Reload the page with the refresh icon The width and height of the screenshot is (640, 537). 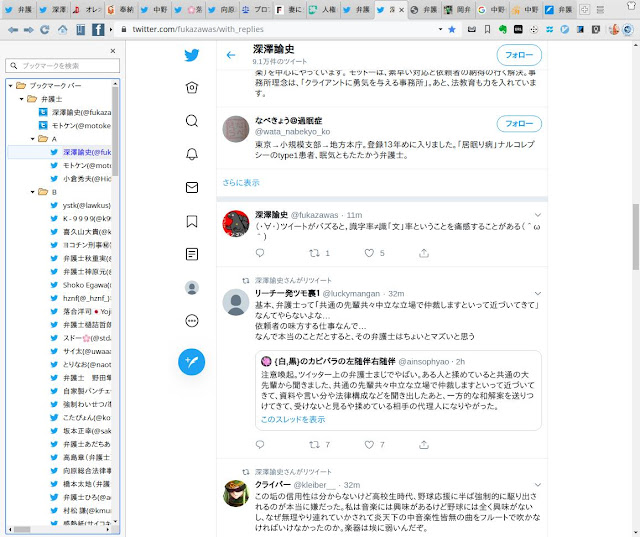pos(44,29)
